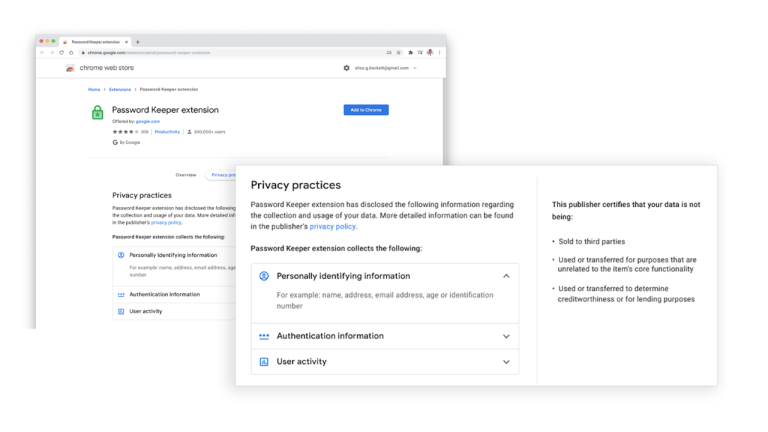Image resolution: width=768 pixels, height=432 pixels.
Task: Click the 300,000+ users text
Action: pos(210,132)
